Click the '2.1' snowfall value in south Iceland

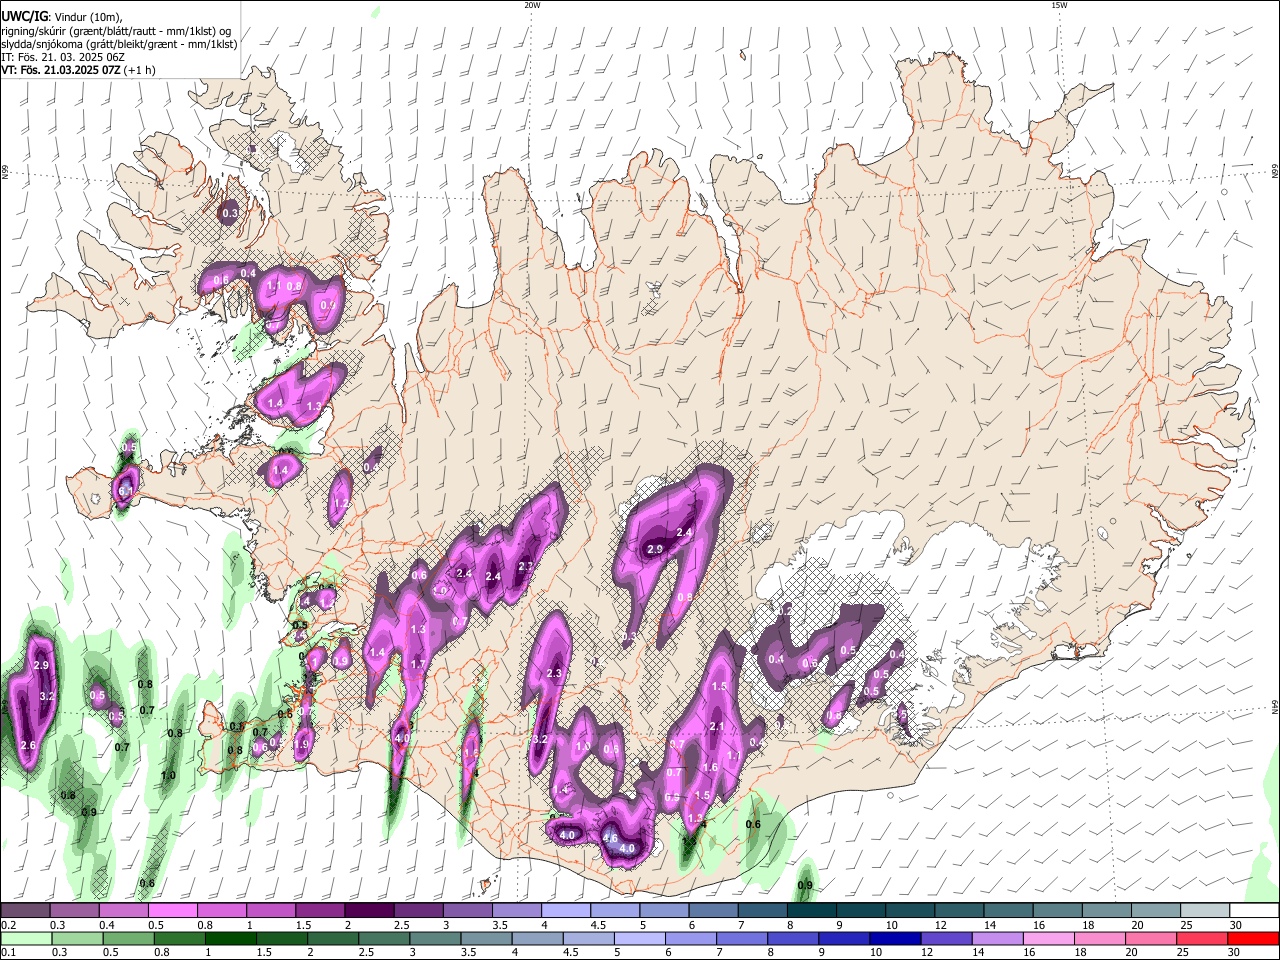716,726
